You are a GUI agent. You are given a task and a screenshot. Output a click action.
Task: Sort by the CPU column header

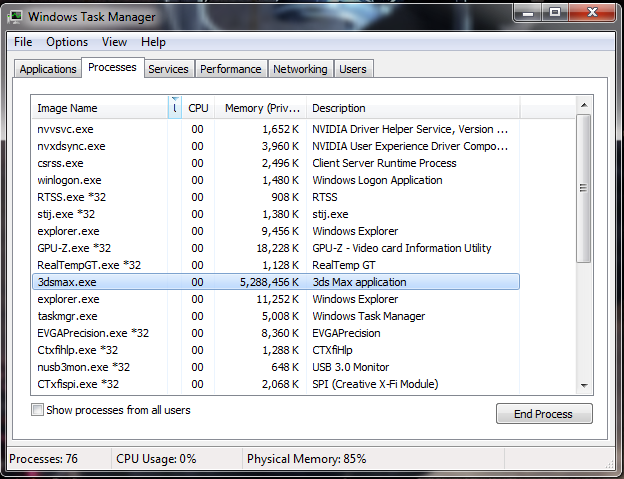198,108
